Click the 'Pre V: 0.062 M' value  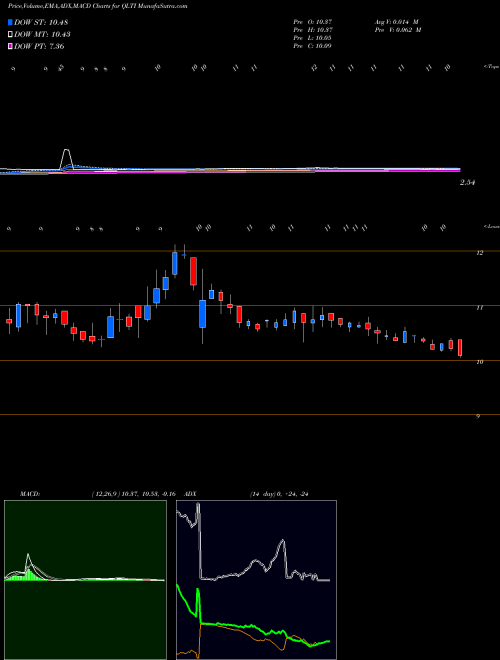pos(398,29)
